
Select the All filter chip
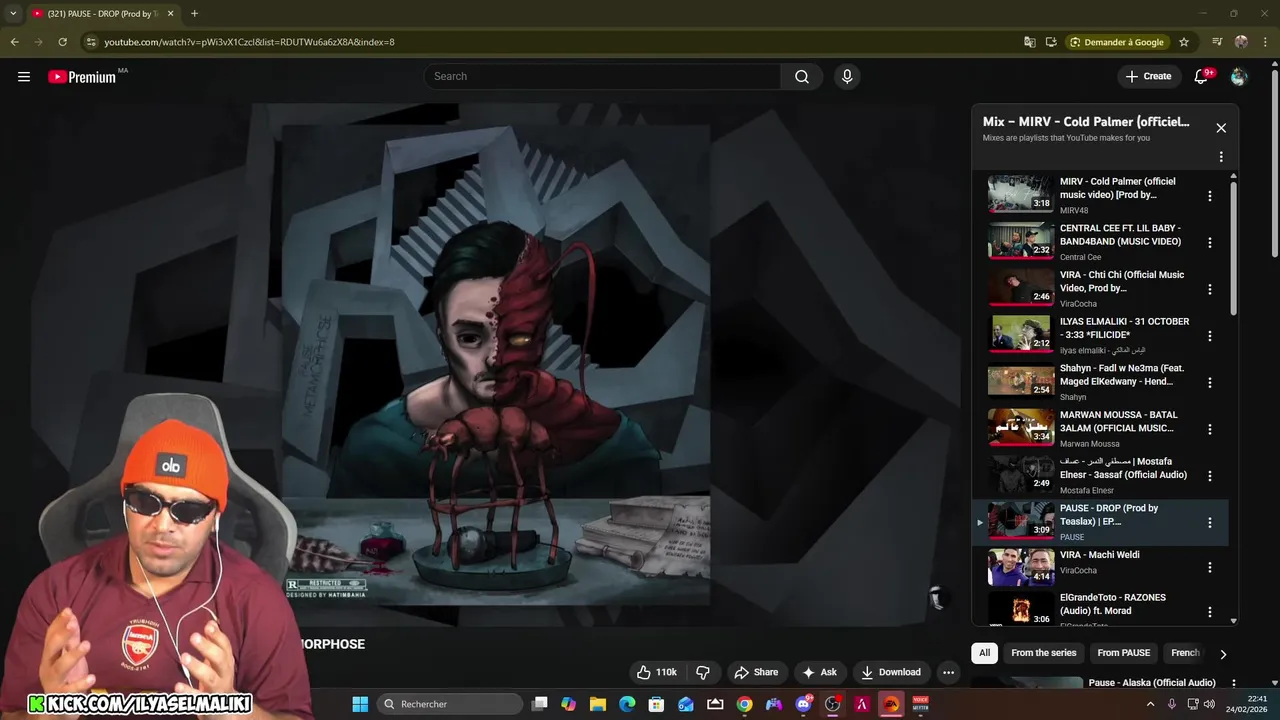point(984,653)
